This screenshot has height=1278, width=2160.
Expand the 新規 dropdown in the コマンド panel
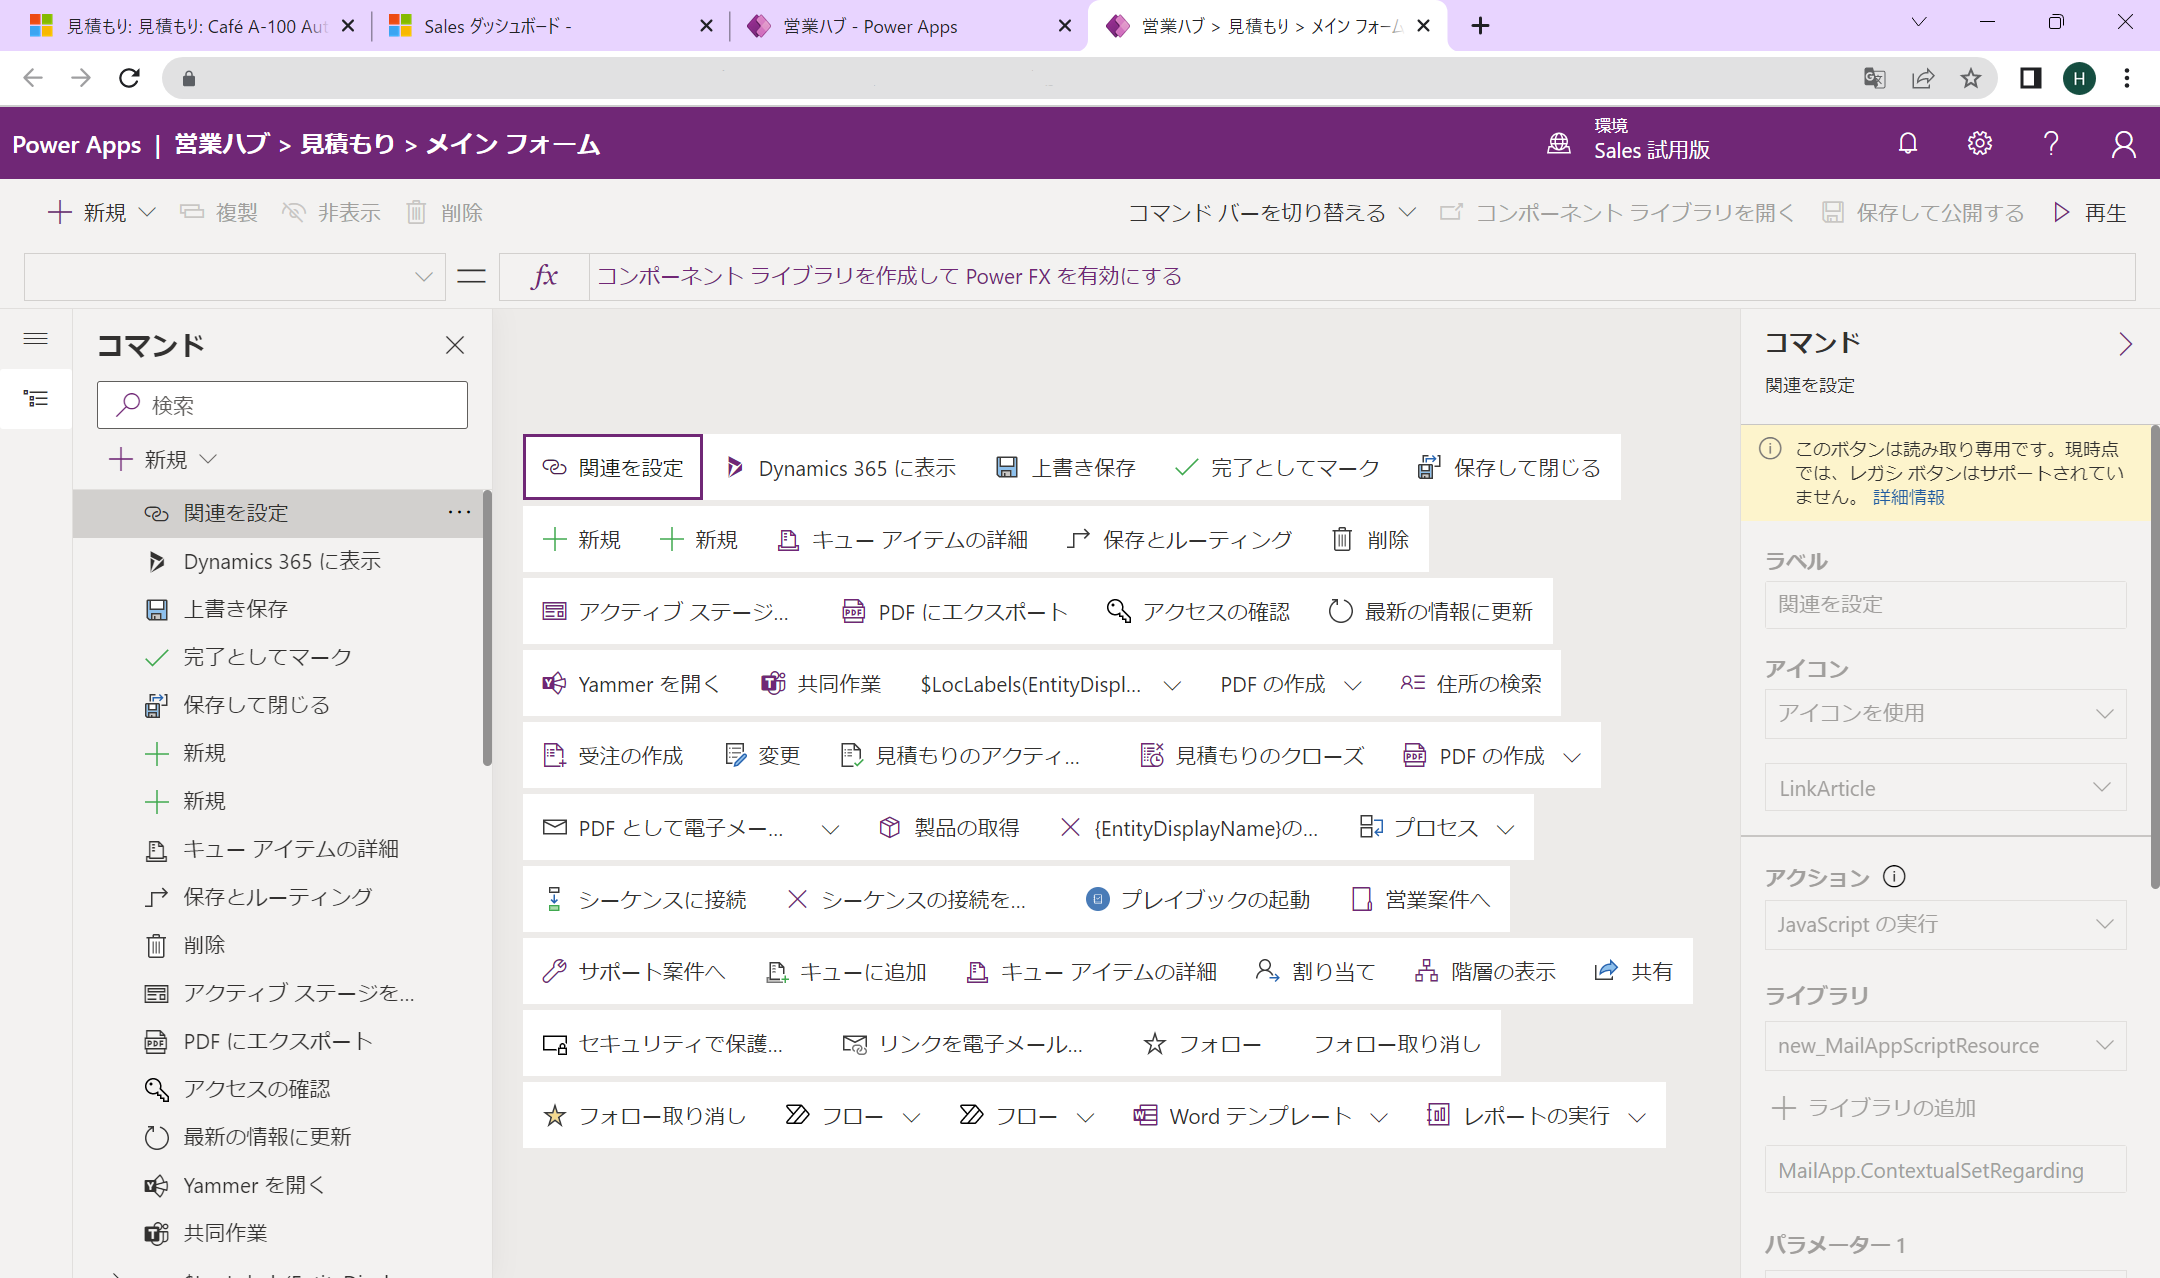pos(208,459)
